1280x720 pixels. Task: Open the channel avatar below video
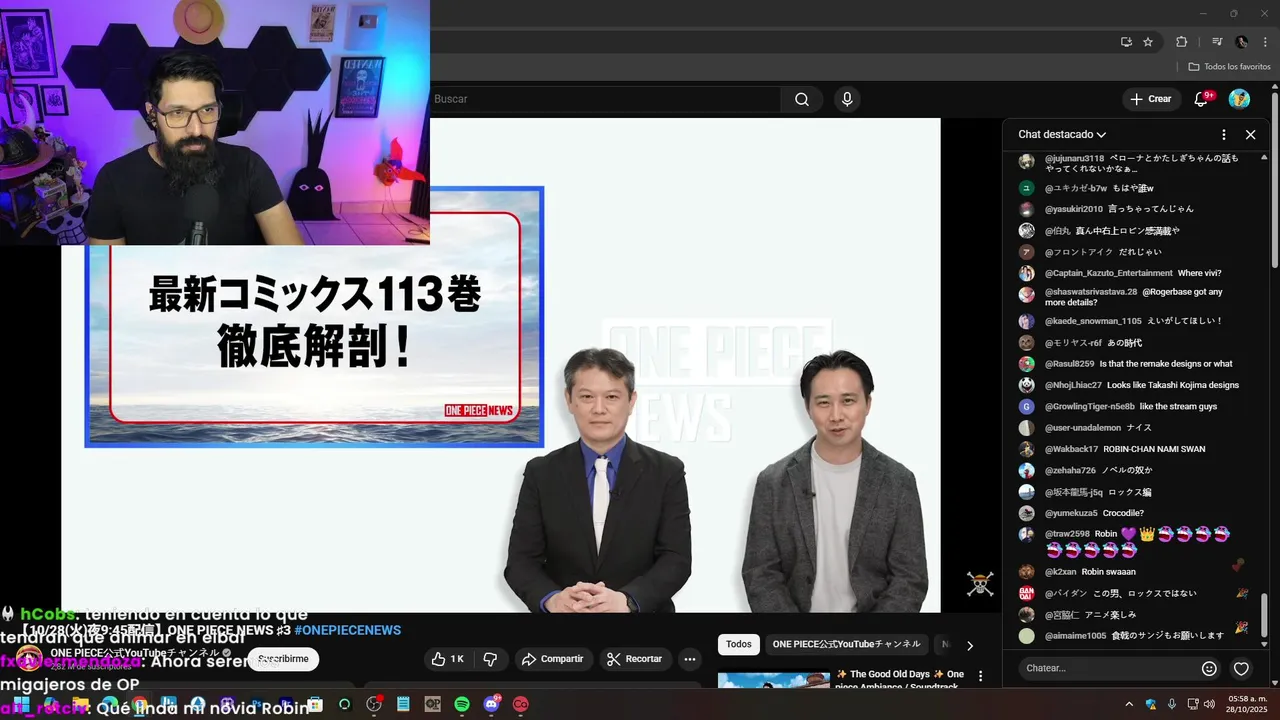[29, 659]
